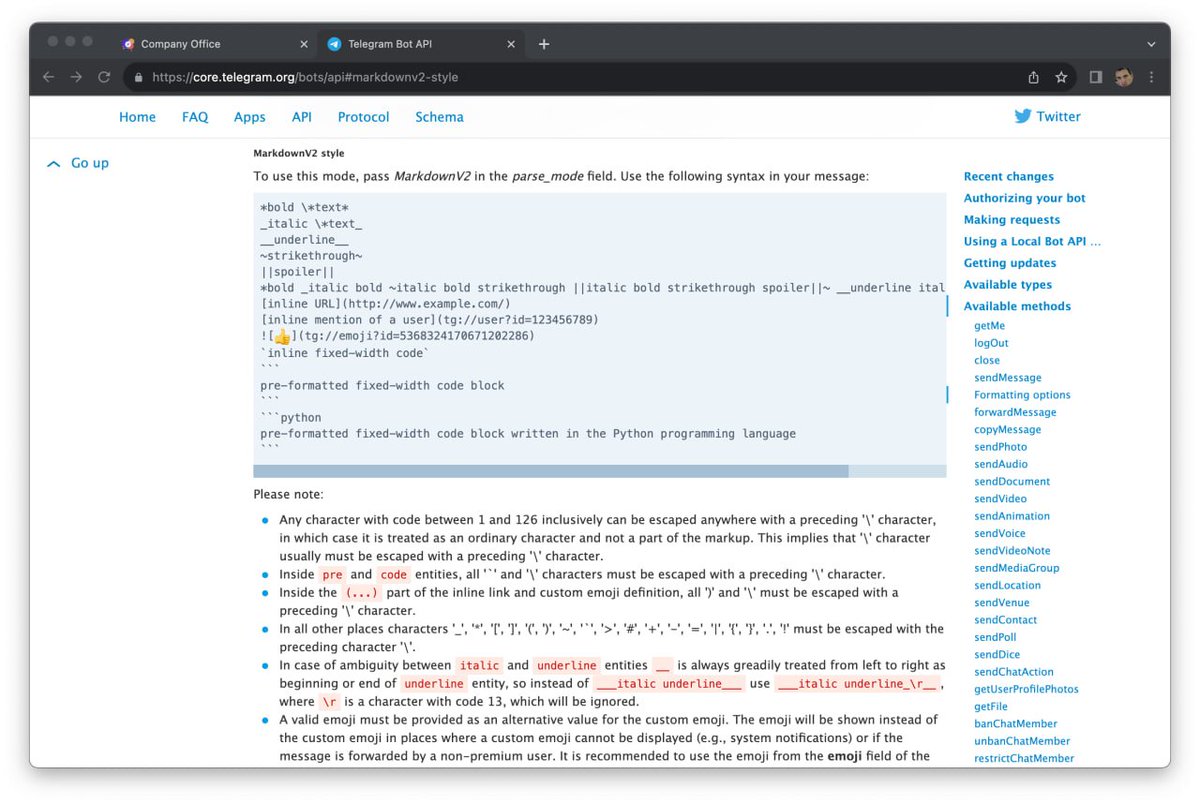This screenshot has height=804, width=1200.
Task: Open sendVideo method link
Action: [x=1001, y=499]
